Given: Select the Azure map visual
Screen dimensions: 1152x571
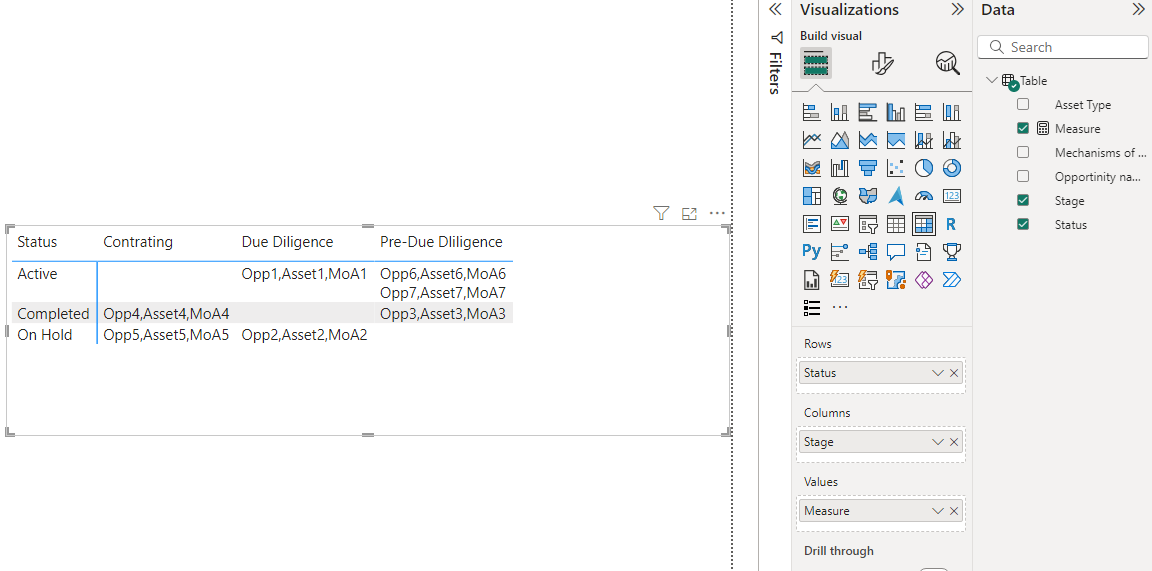Looking at the screenshot, I should 896,196.
